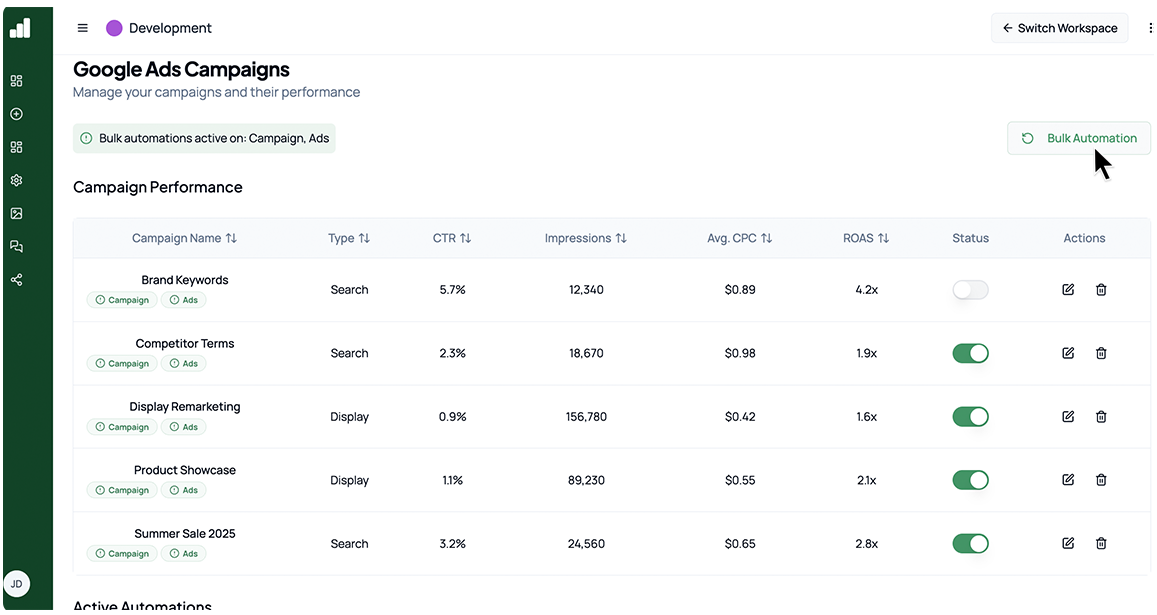The width and height of the screenshot is (1157, 615).
Task: Edit the Product Showcase campaign
Action: coord(1068,480)
